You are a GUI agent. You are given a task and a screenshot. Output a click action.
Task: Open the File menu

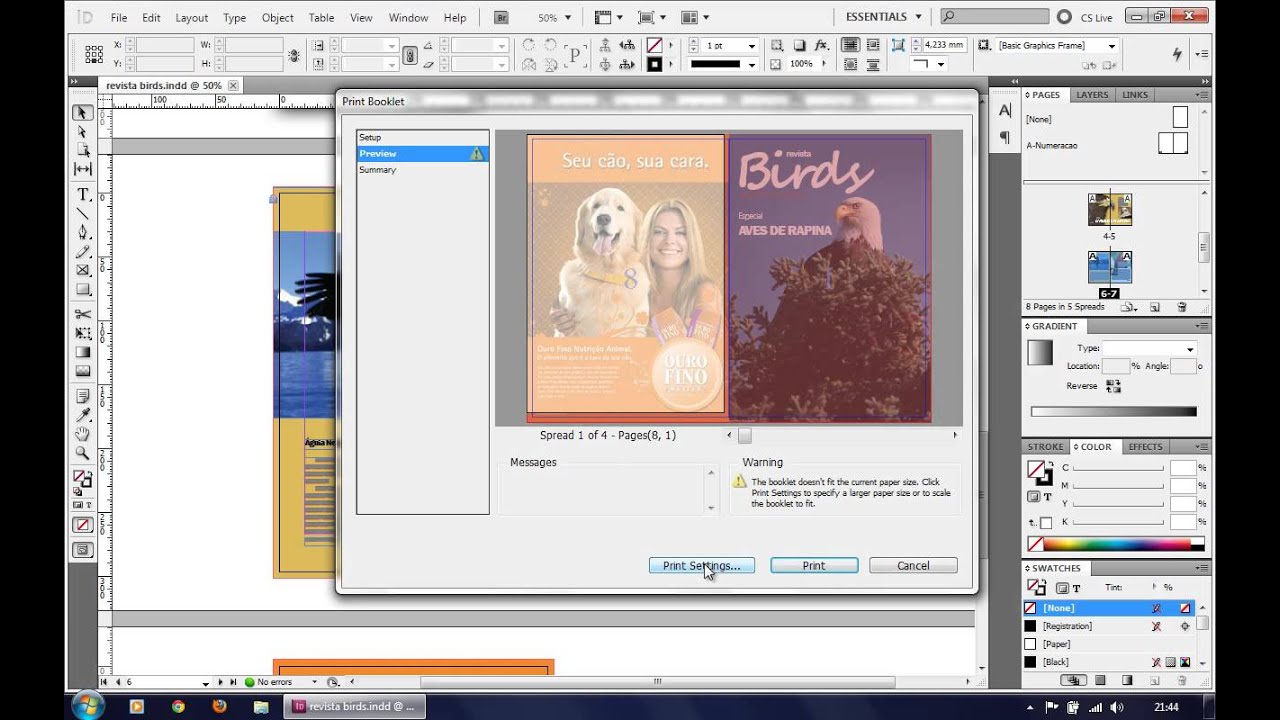(119, 18)
